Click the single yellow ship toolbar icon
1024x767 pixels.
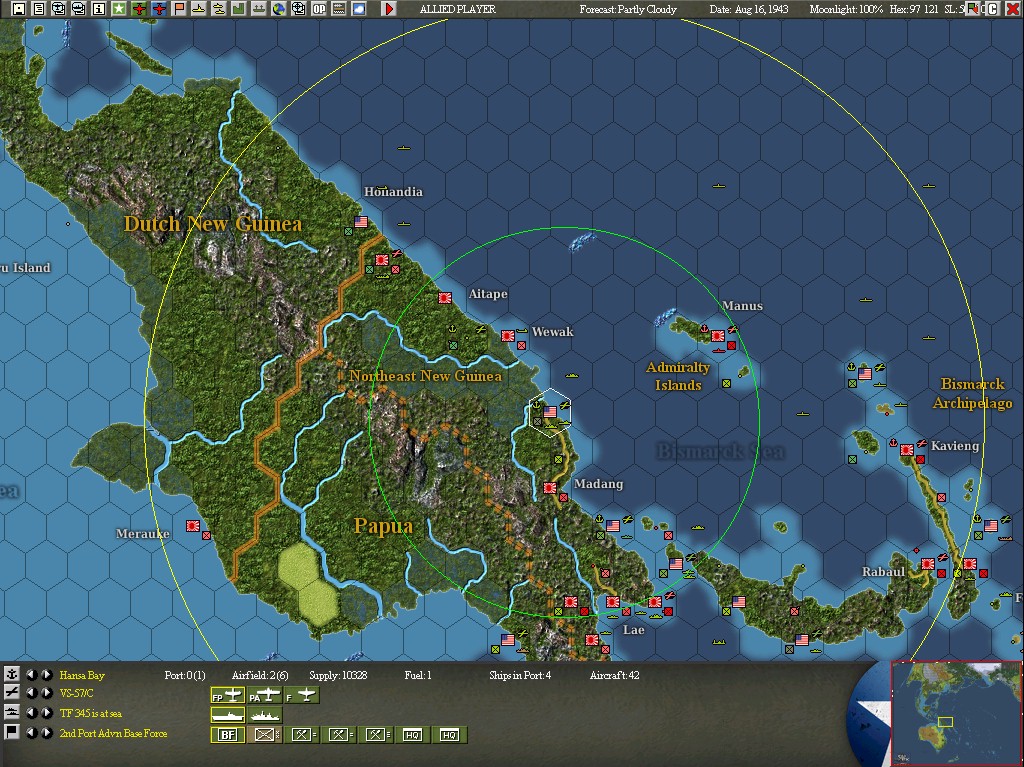199,8
